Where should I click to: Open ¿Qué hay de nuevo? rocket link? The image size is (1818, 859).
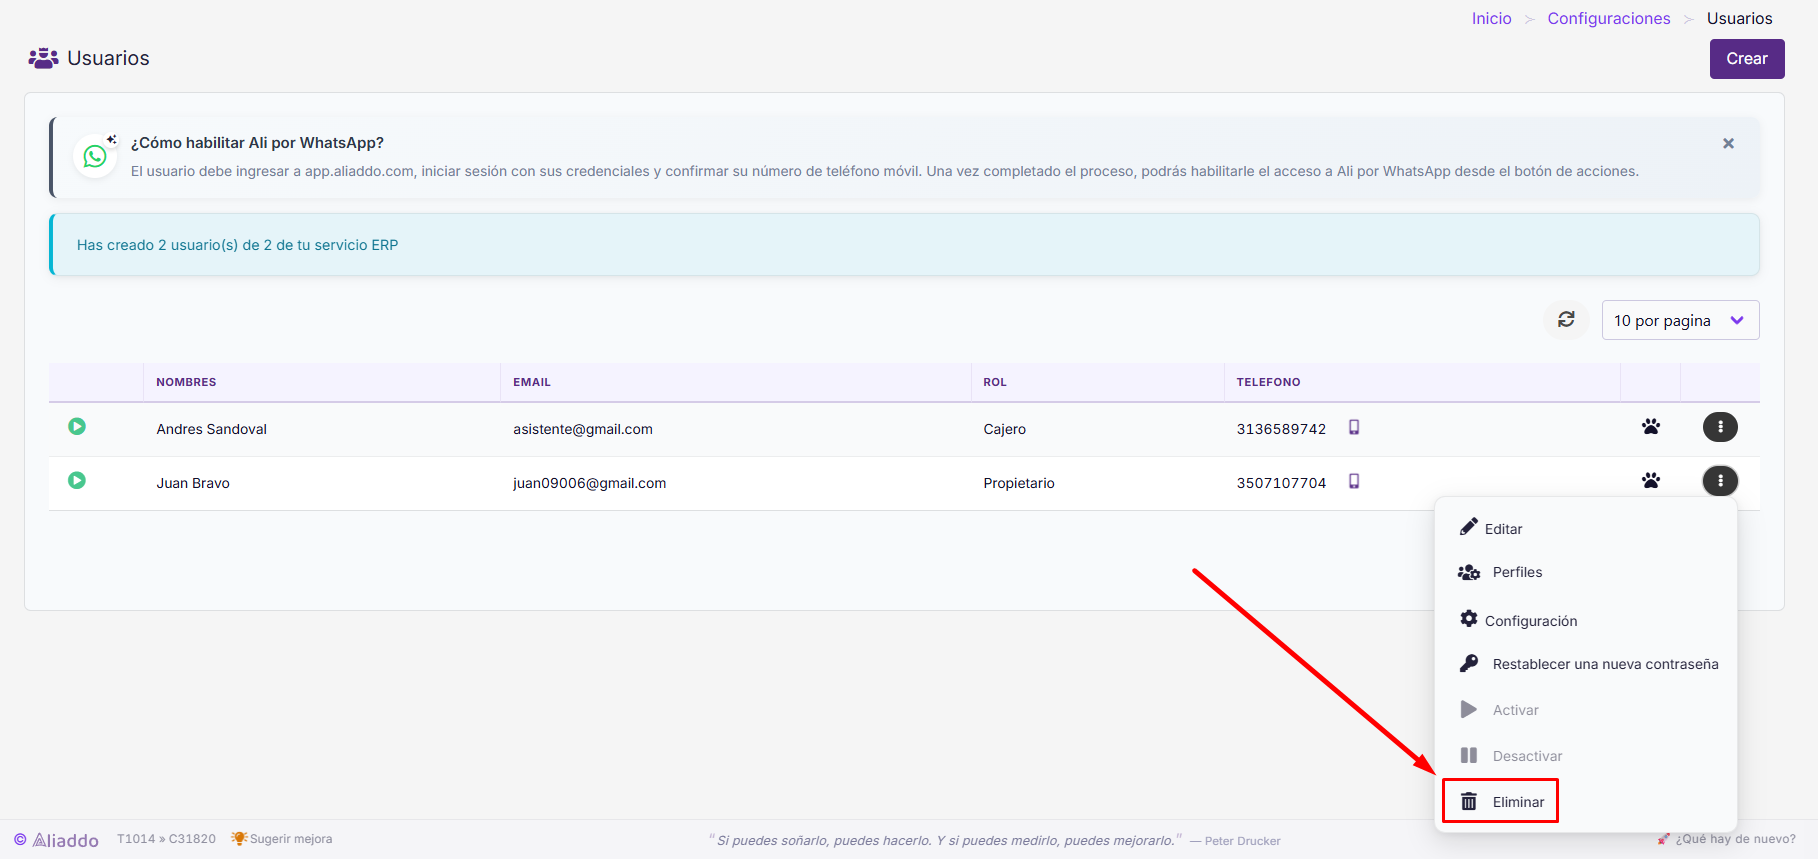click(x=1726, y=839)
